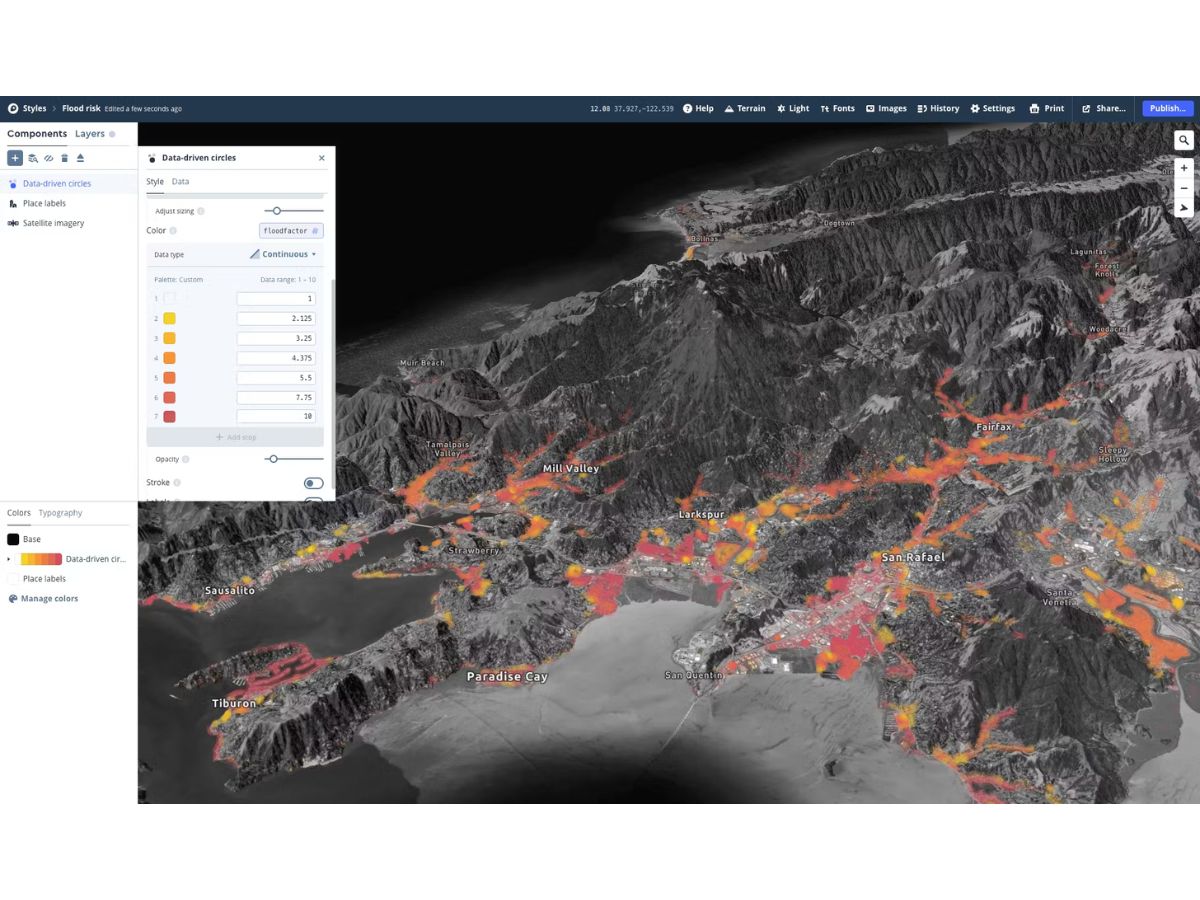Click info icon next to Color
The image size is (1200, 900).
pyautogui.click(x=173, y=231)
